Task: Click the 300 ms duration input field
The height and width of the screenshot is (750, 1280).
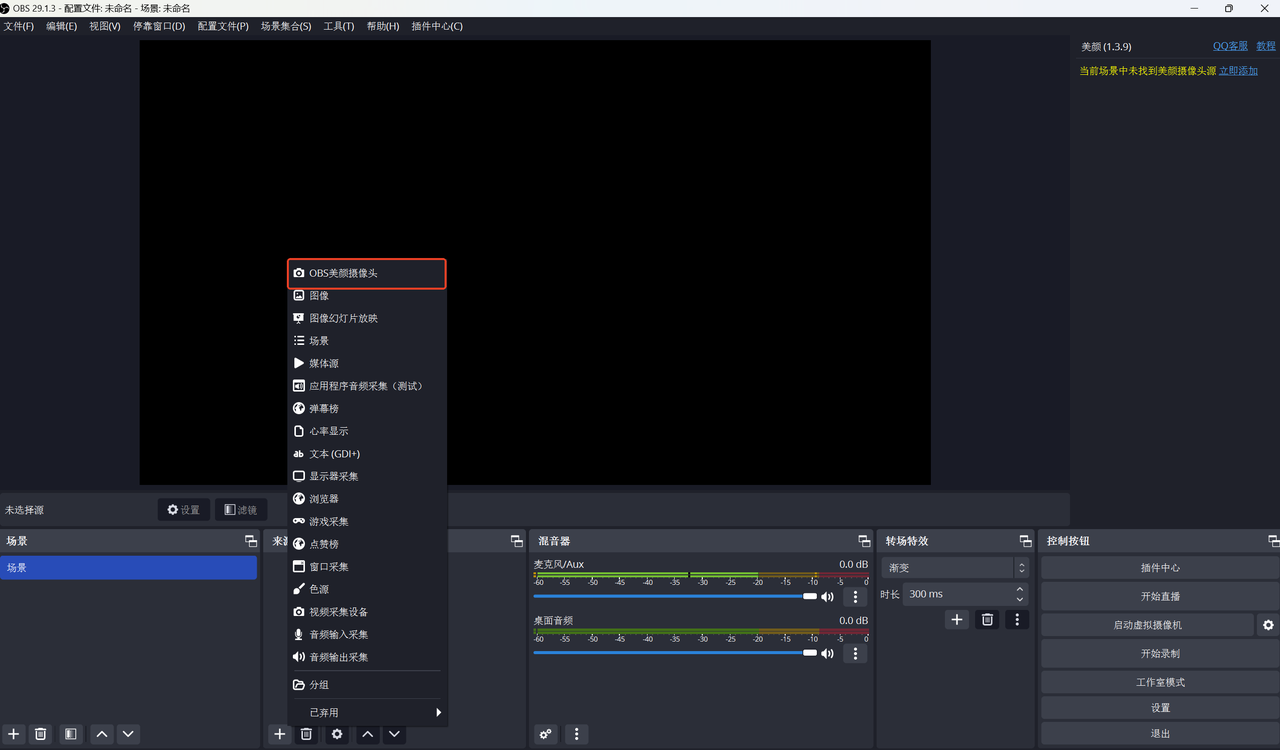Action: click(960, 593)
